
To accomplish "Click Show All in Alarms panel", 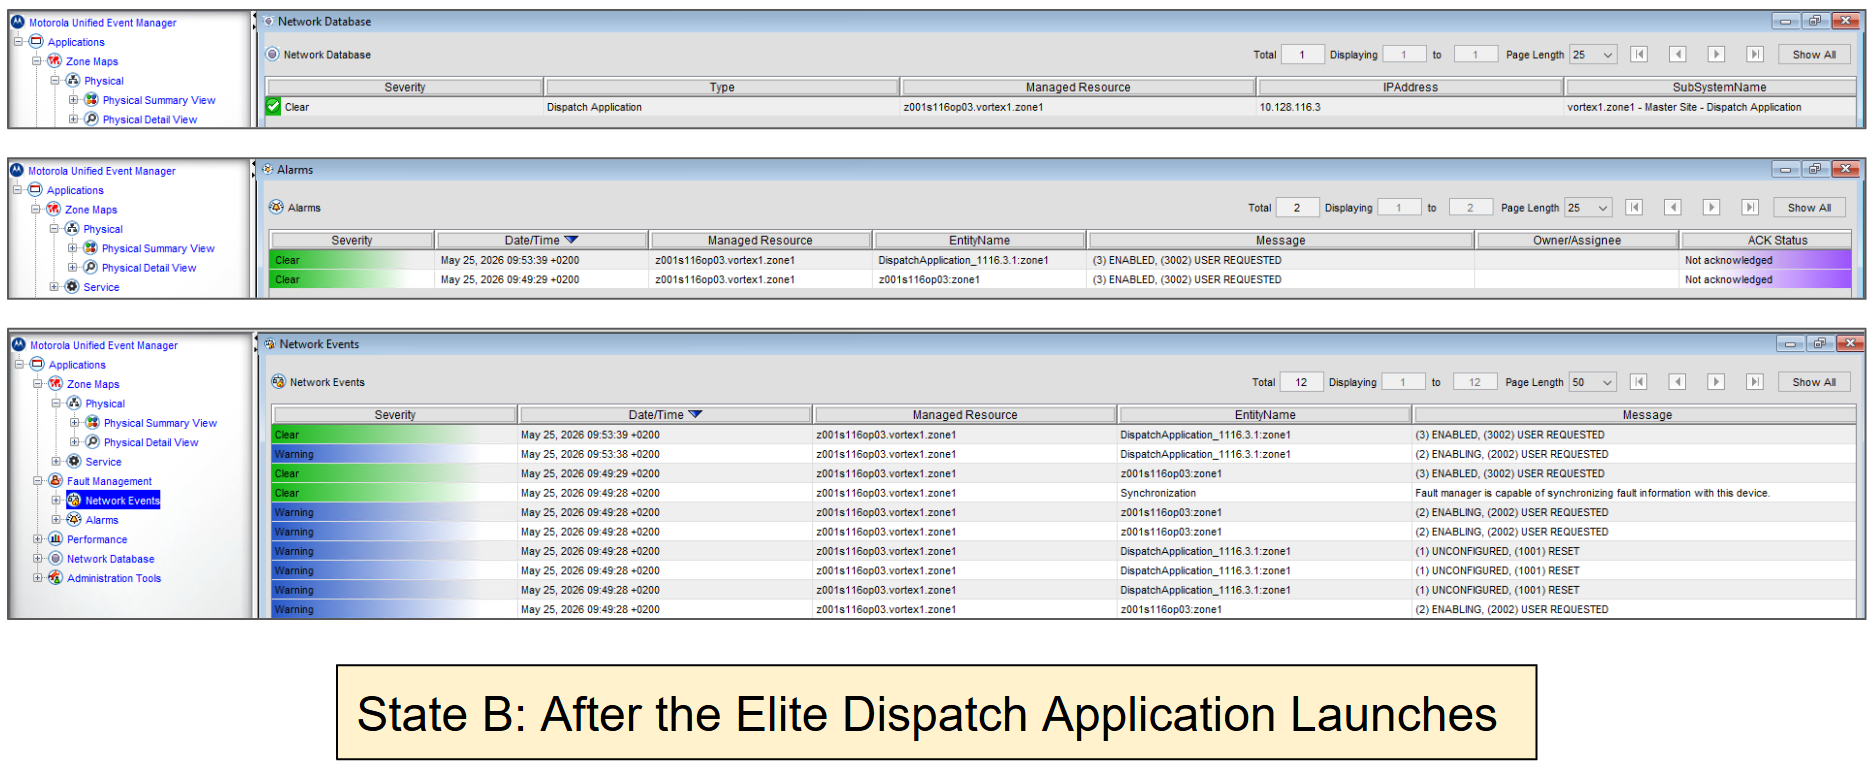I will [1809, 208].
